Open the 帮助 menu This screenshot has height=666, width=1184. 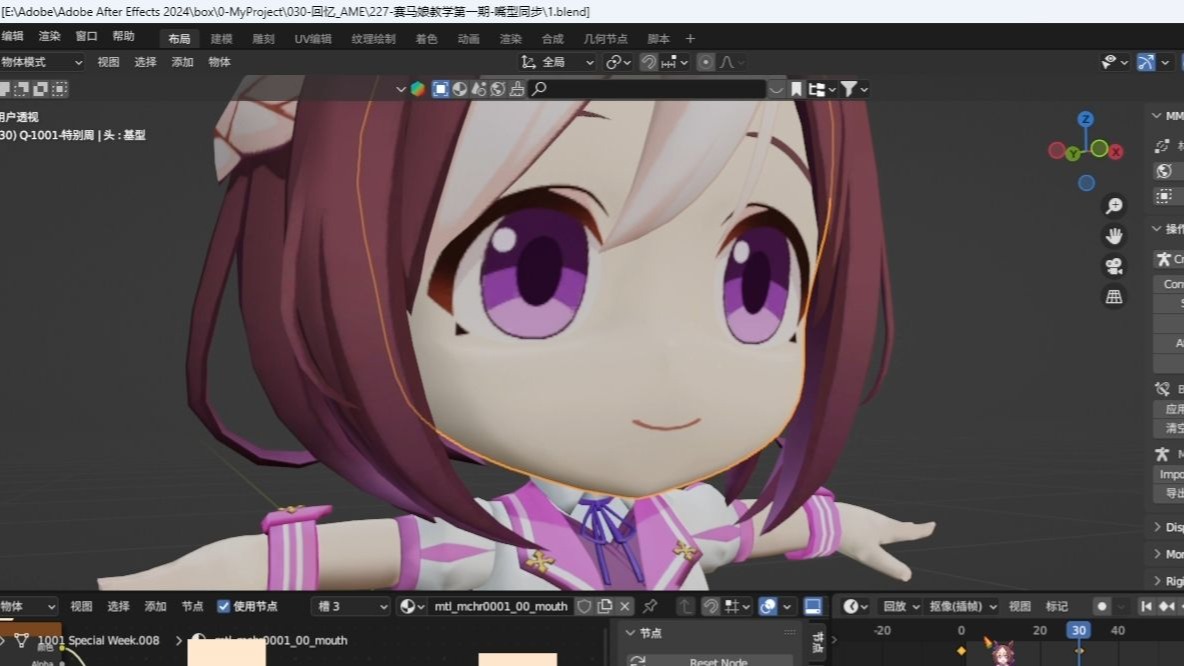point(123,36)
